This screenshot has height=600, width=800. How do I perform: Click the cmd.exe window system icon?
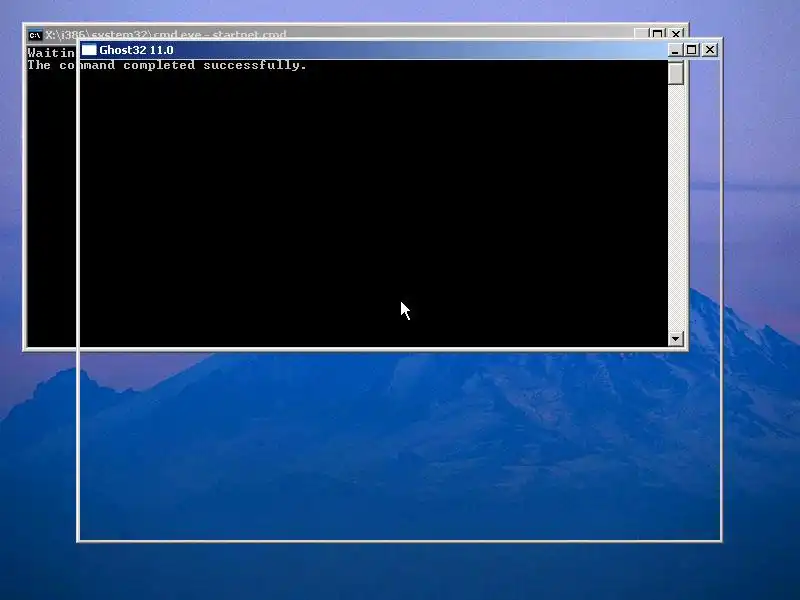pyautogui.click(x=35, y=35)
